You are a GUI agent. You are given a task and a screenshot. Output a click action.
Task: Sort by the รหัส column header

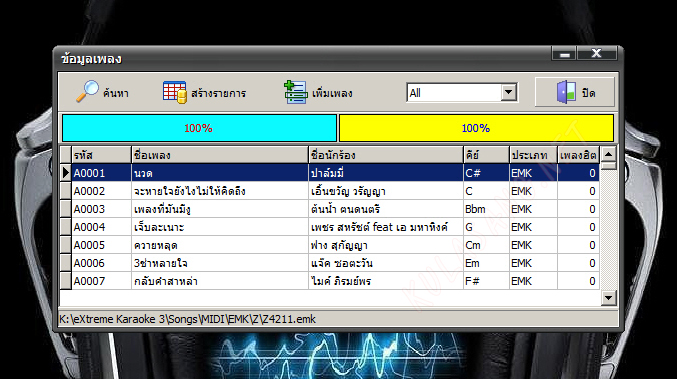(101, 155)
